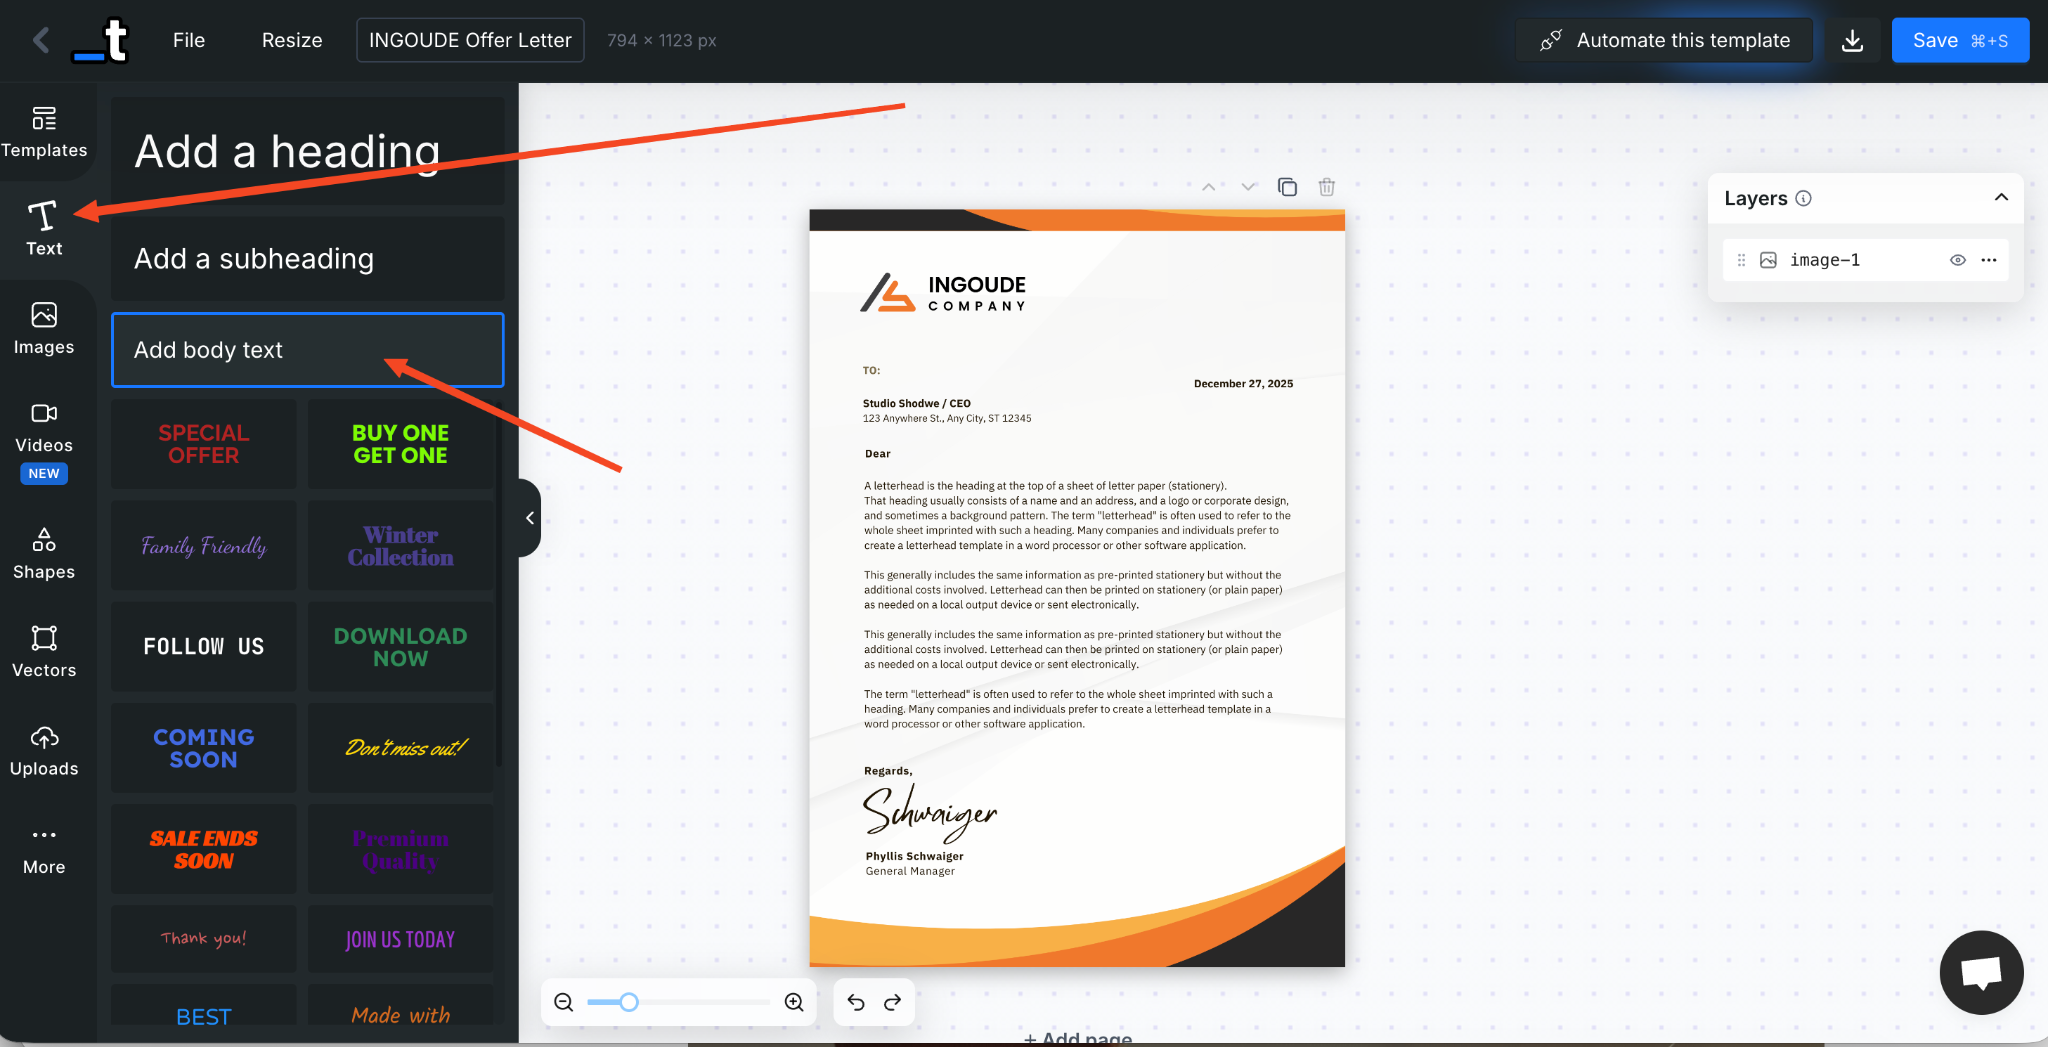This screenshot has width=2048, height=1047.
Task: Click the Save button
Action: tap(1959, 40)
